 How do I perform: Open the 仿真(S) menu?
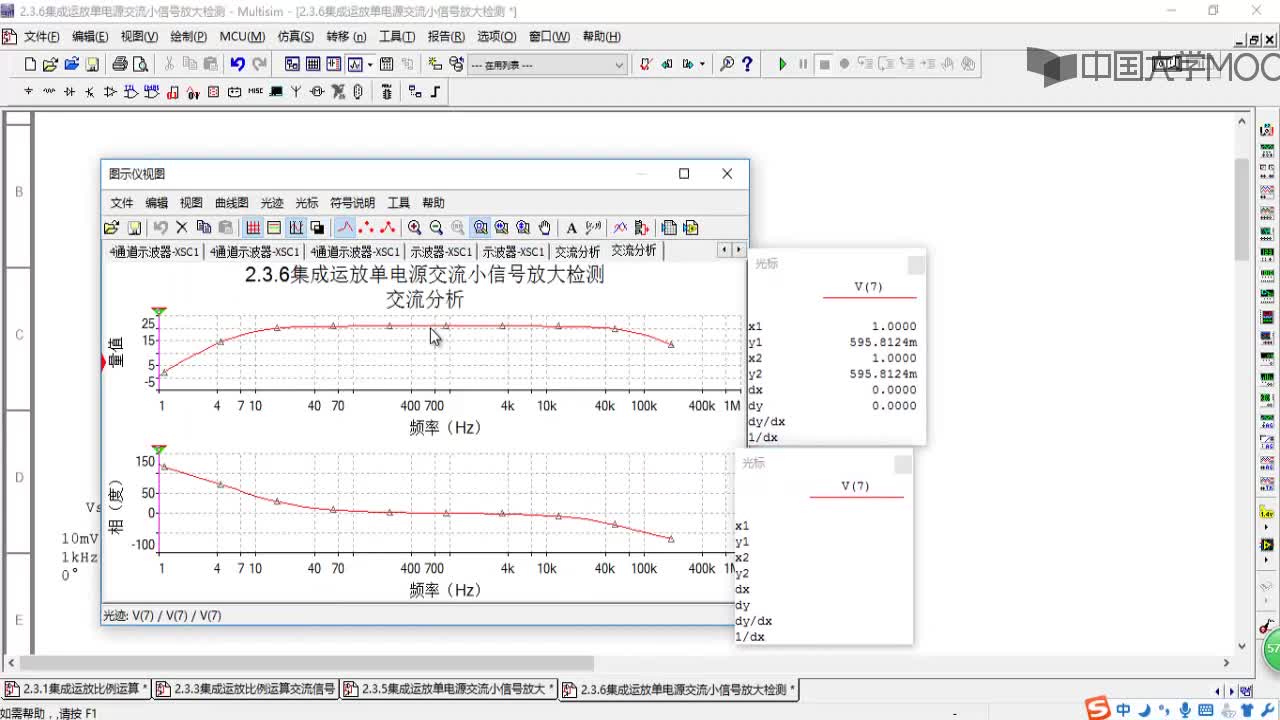295,37
